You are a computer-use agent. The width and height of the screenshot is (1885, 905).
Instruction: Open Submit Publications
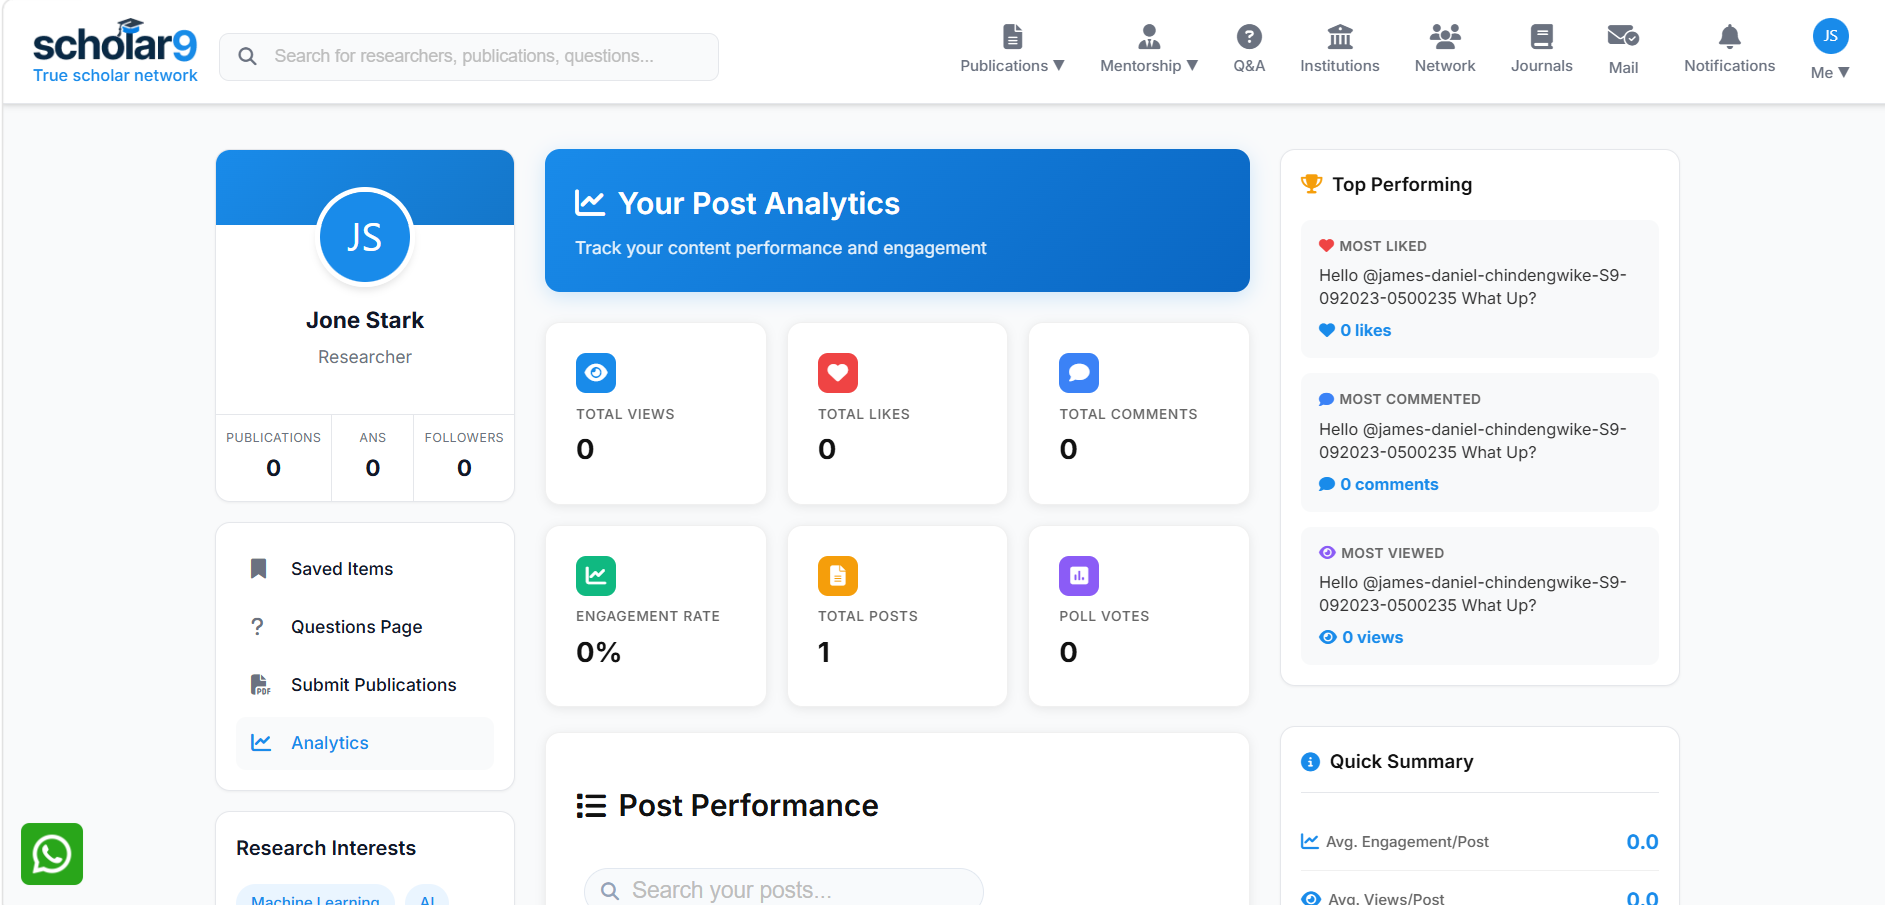365,685
